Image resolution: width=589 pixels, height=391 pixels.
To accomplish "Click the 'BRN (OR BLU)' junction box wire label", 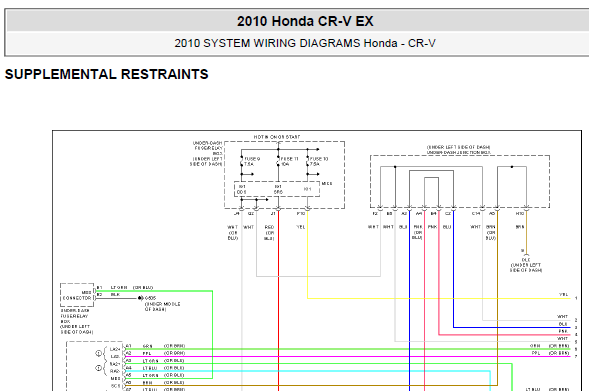I will tap(491, 232).
